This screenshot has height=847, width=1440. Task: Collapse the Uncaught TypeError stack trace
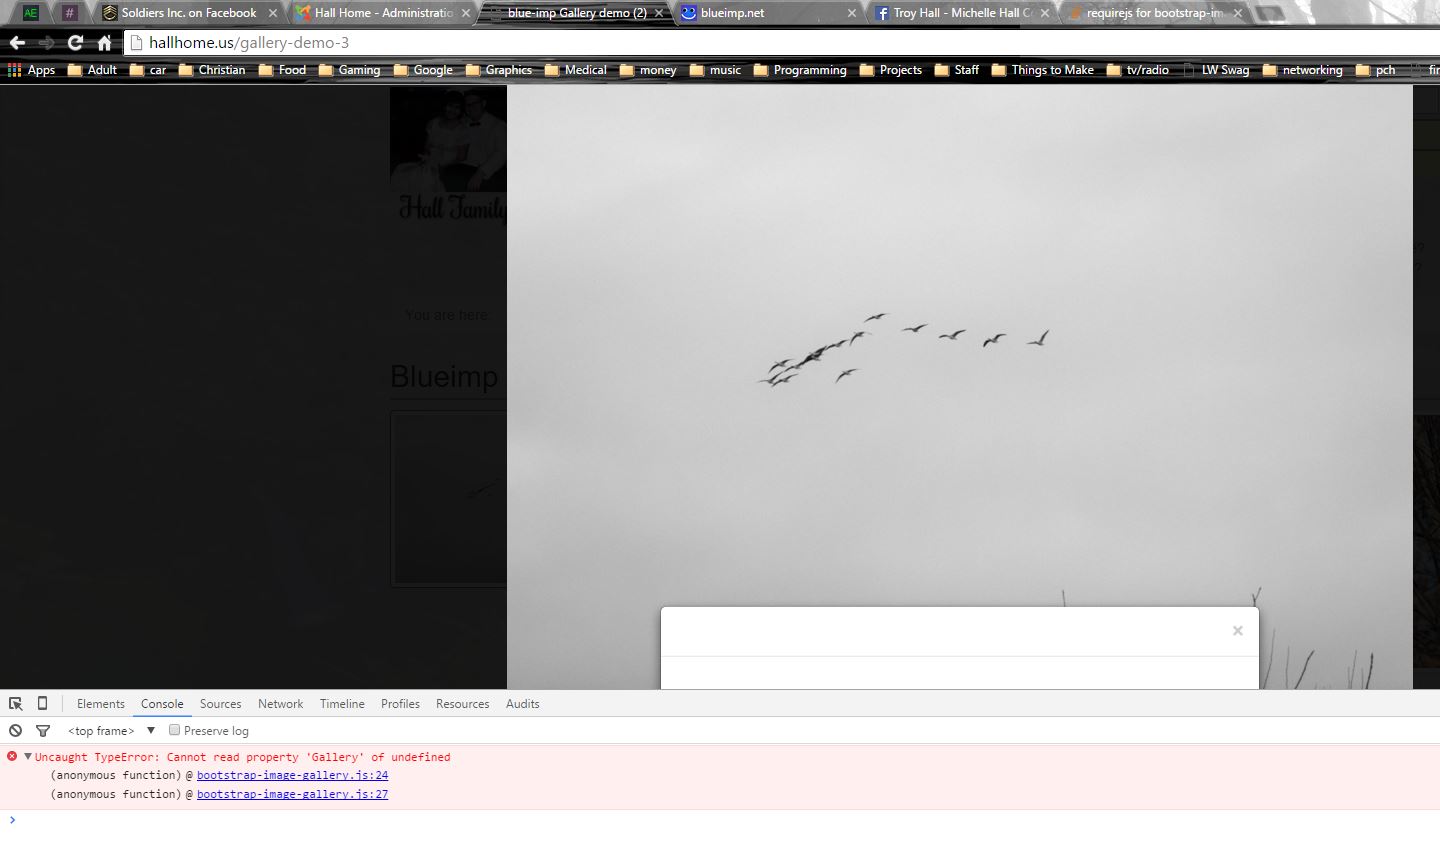(x=28, y=757)
